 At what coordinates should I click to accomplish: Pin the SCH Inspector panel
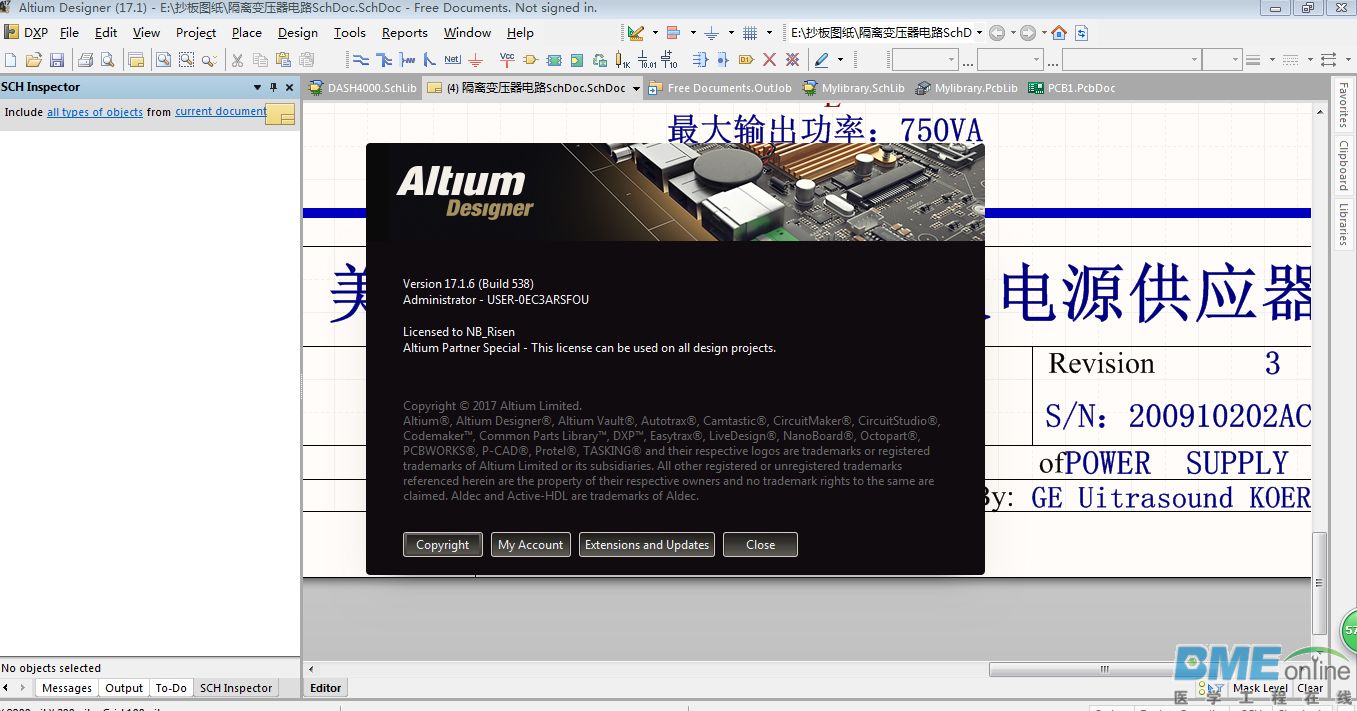(x=273, y=87)
